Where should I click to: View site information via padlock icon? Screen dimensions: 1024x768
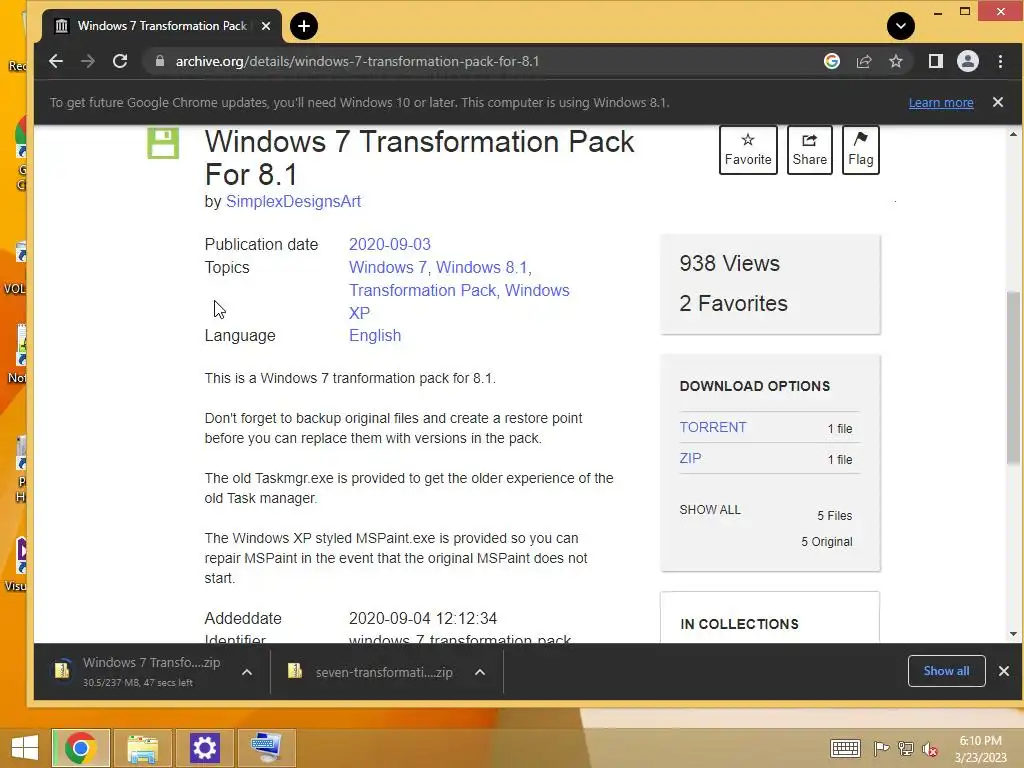click(159, 61)
